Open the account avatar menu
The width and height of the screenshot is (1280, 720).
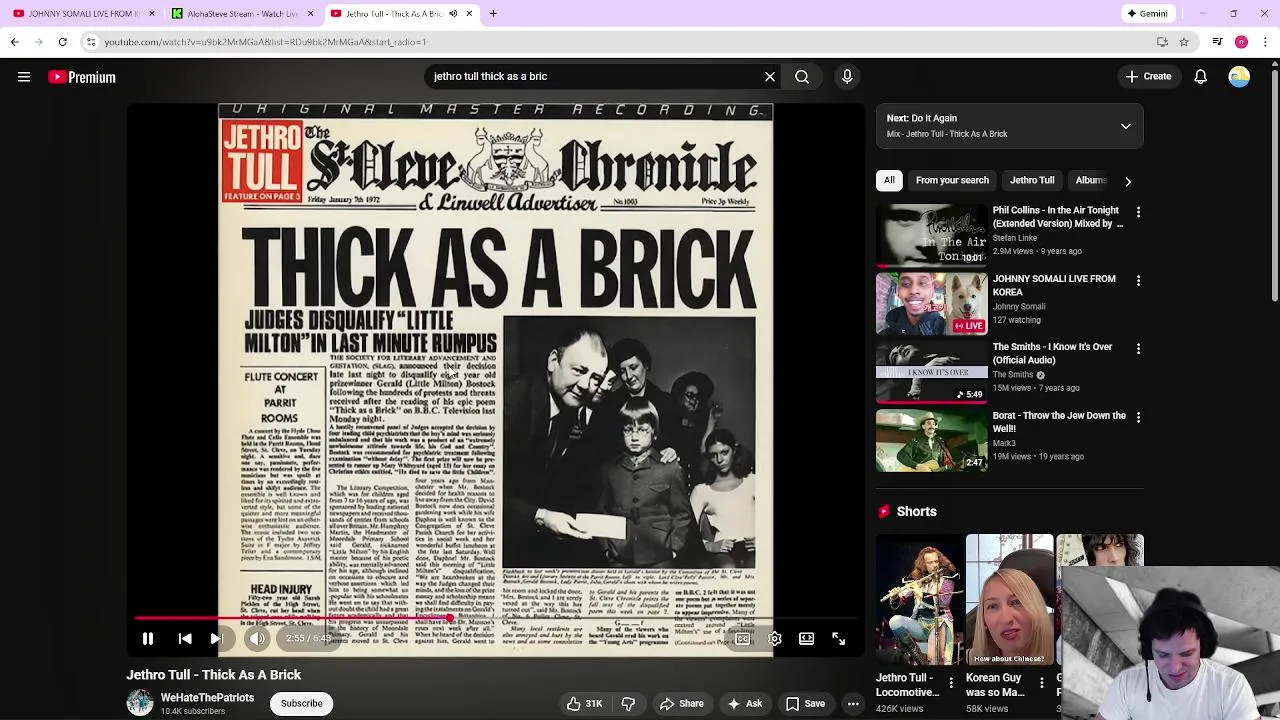tap(1239, 76)
